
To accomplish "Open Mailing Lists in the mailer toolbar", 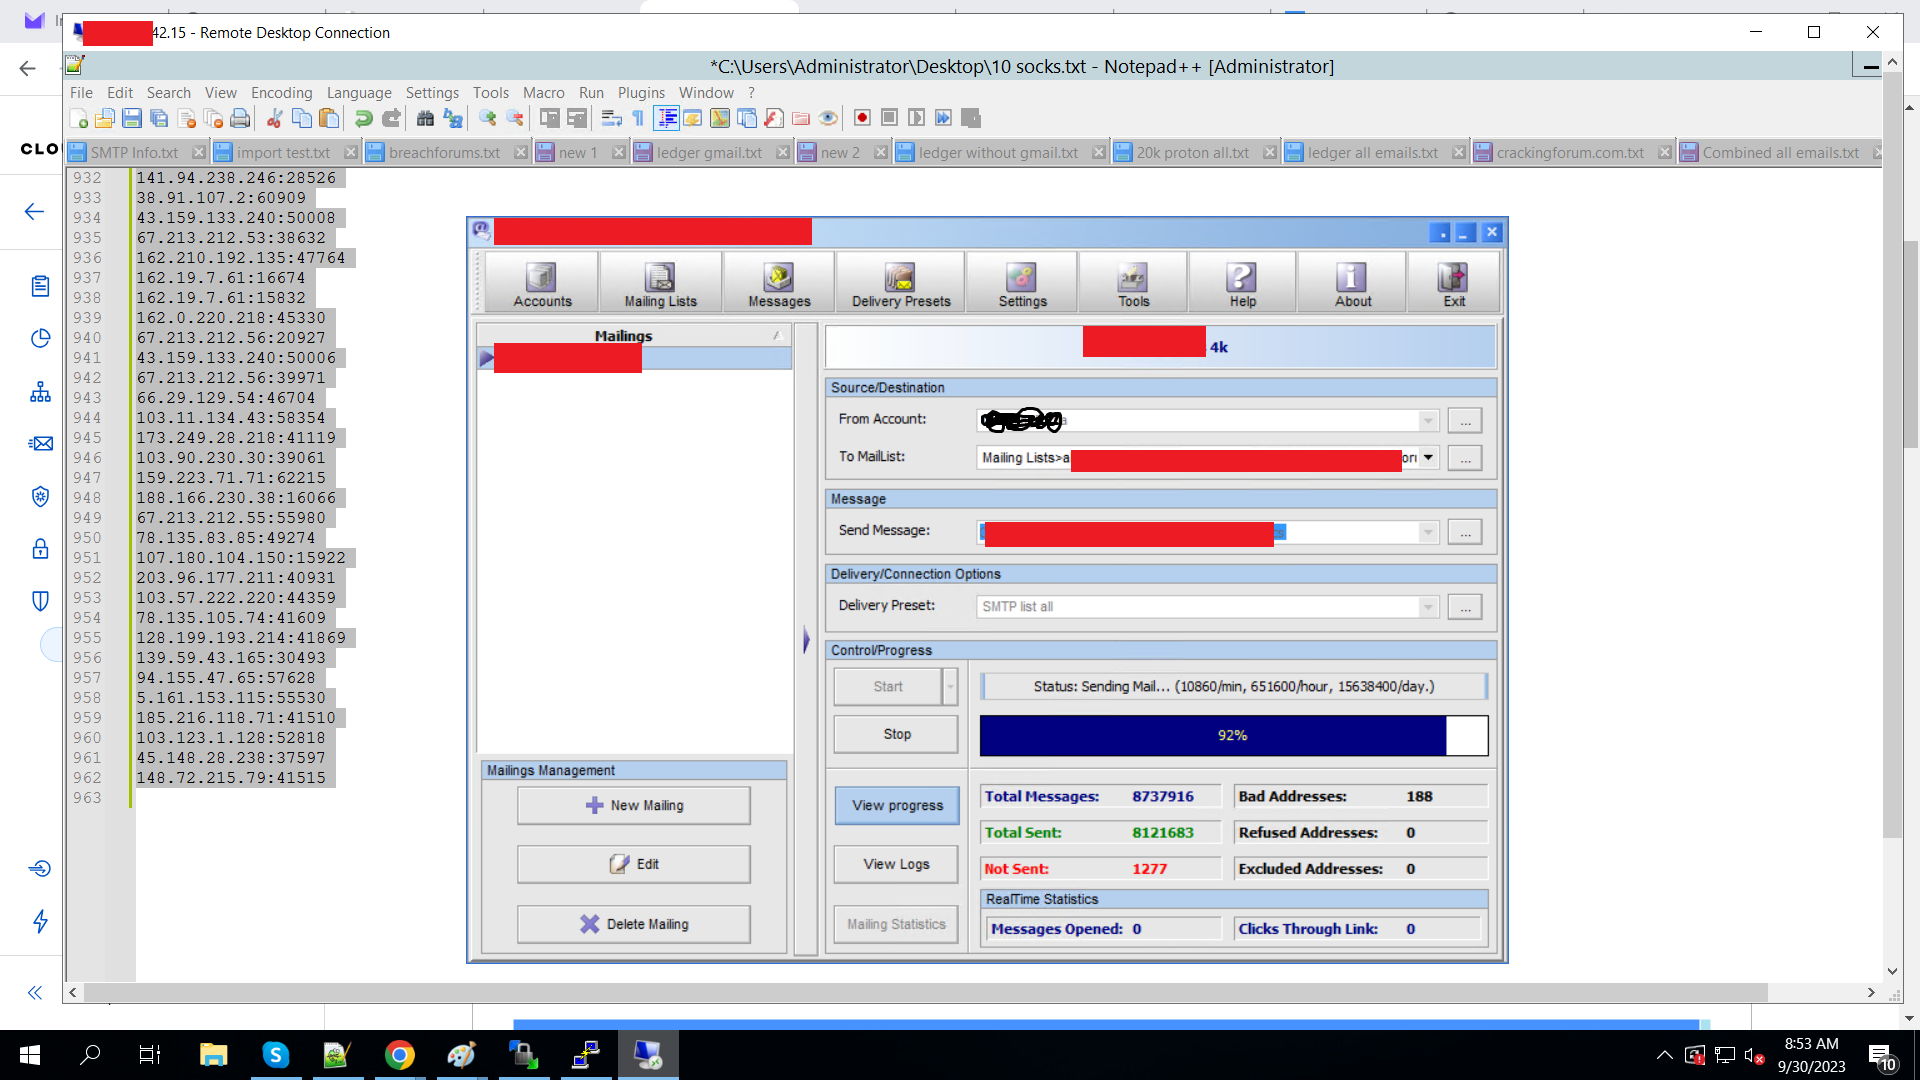I will pyautogui.click(x=660, y=284).
